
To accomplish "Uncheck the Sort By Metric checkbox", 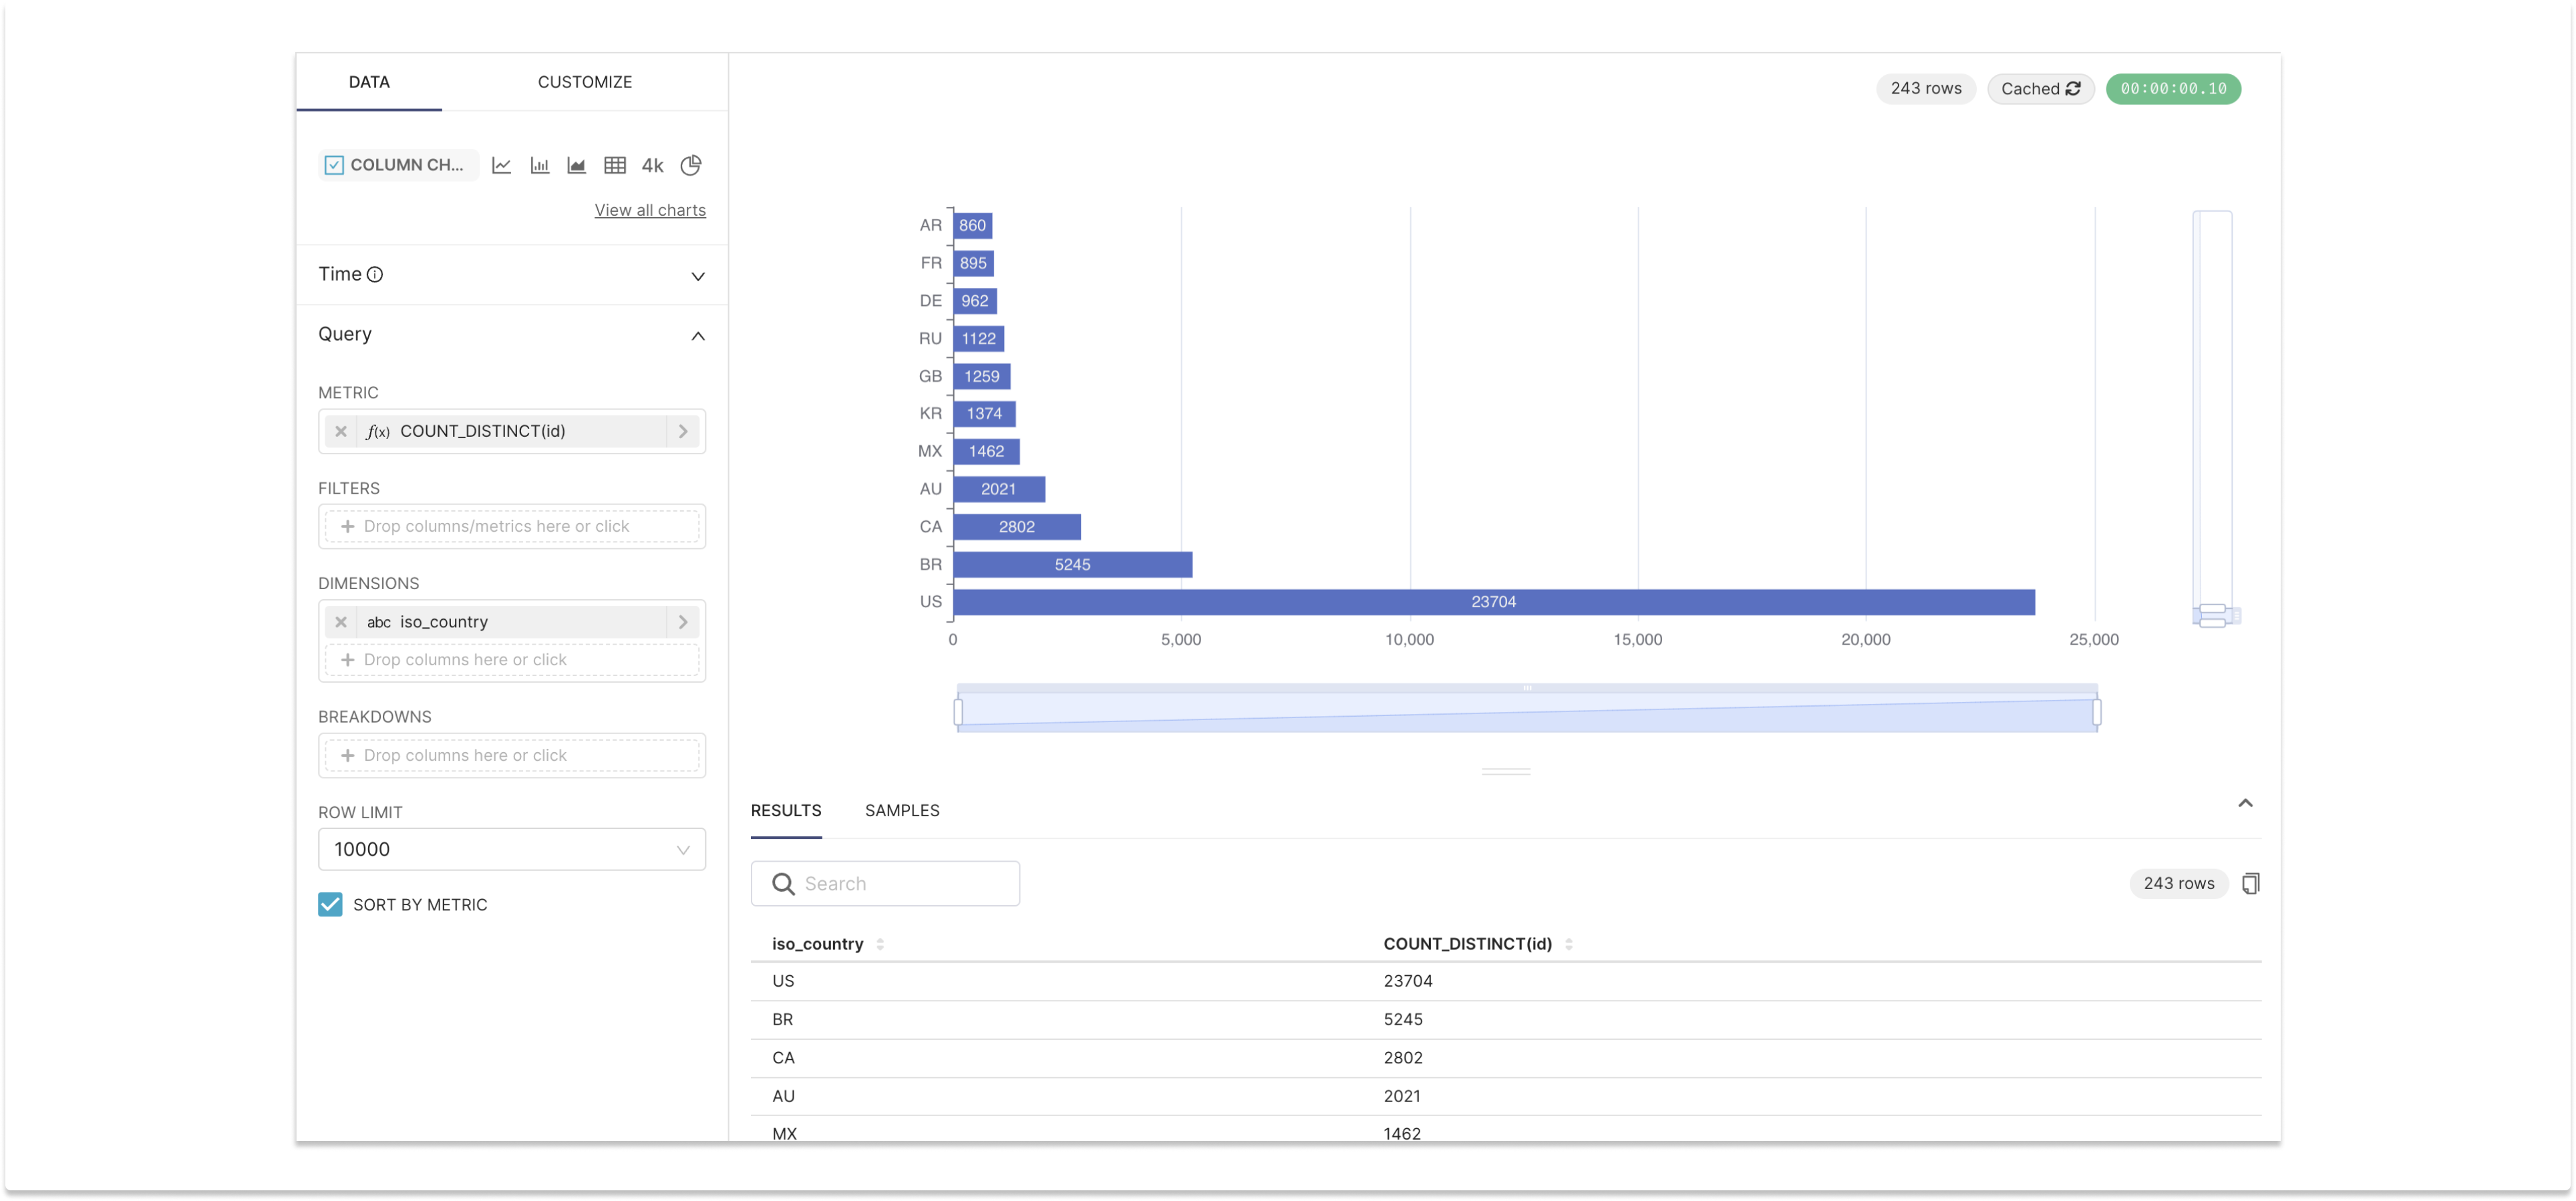I will pyautogui.click(x=330, y=904).
